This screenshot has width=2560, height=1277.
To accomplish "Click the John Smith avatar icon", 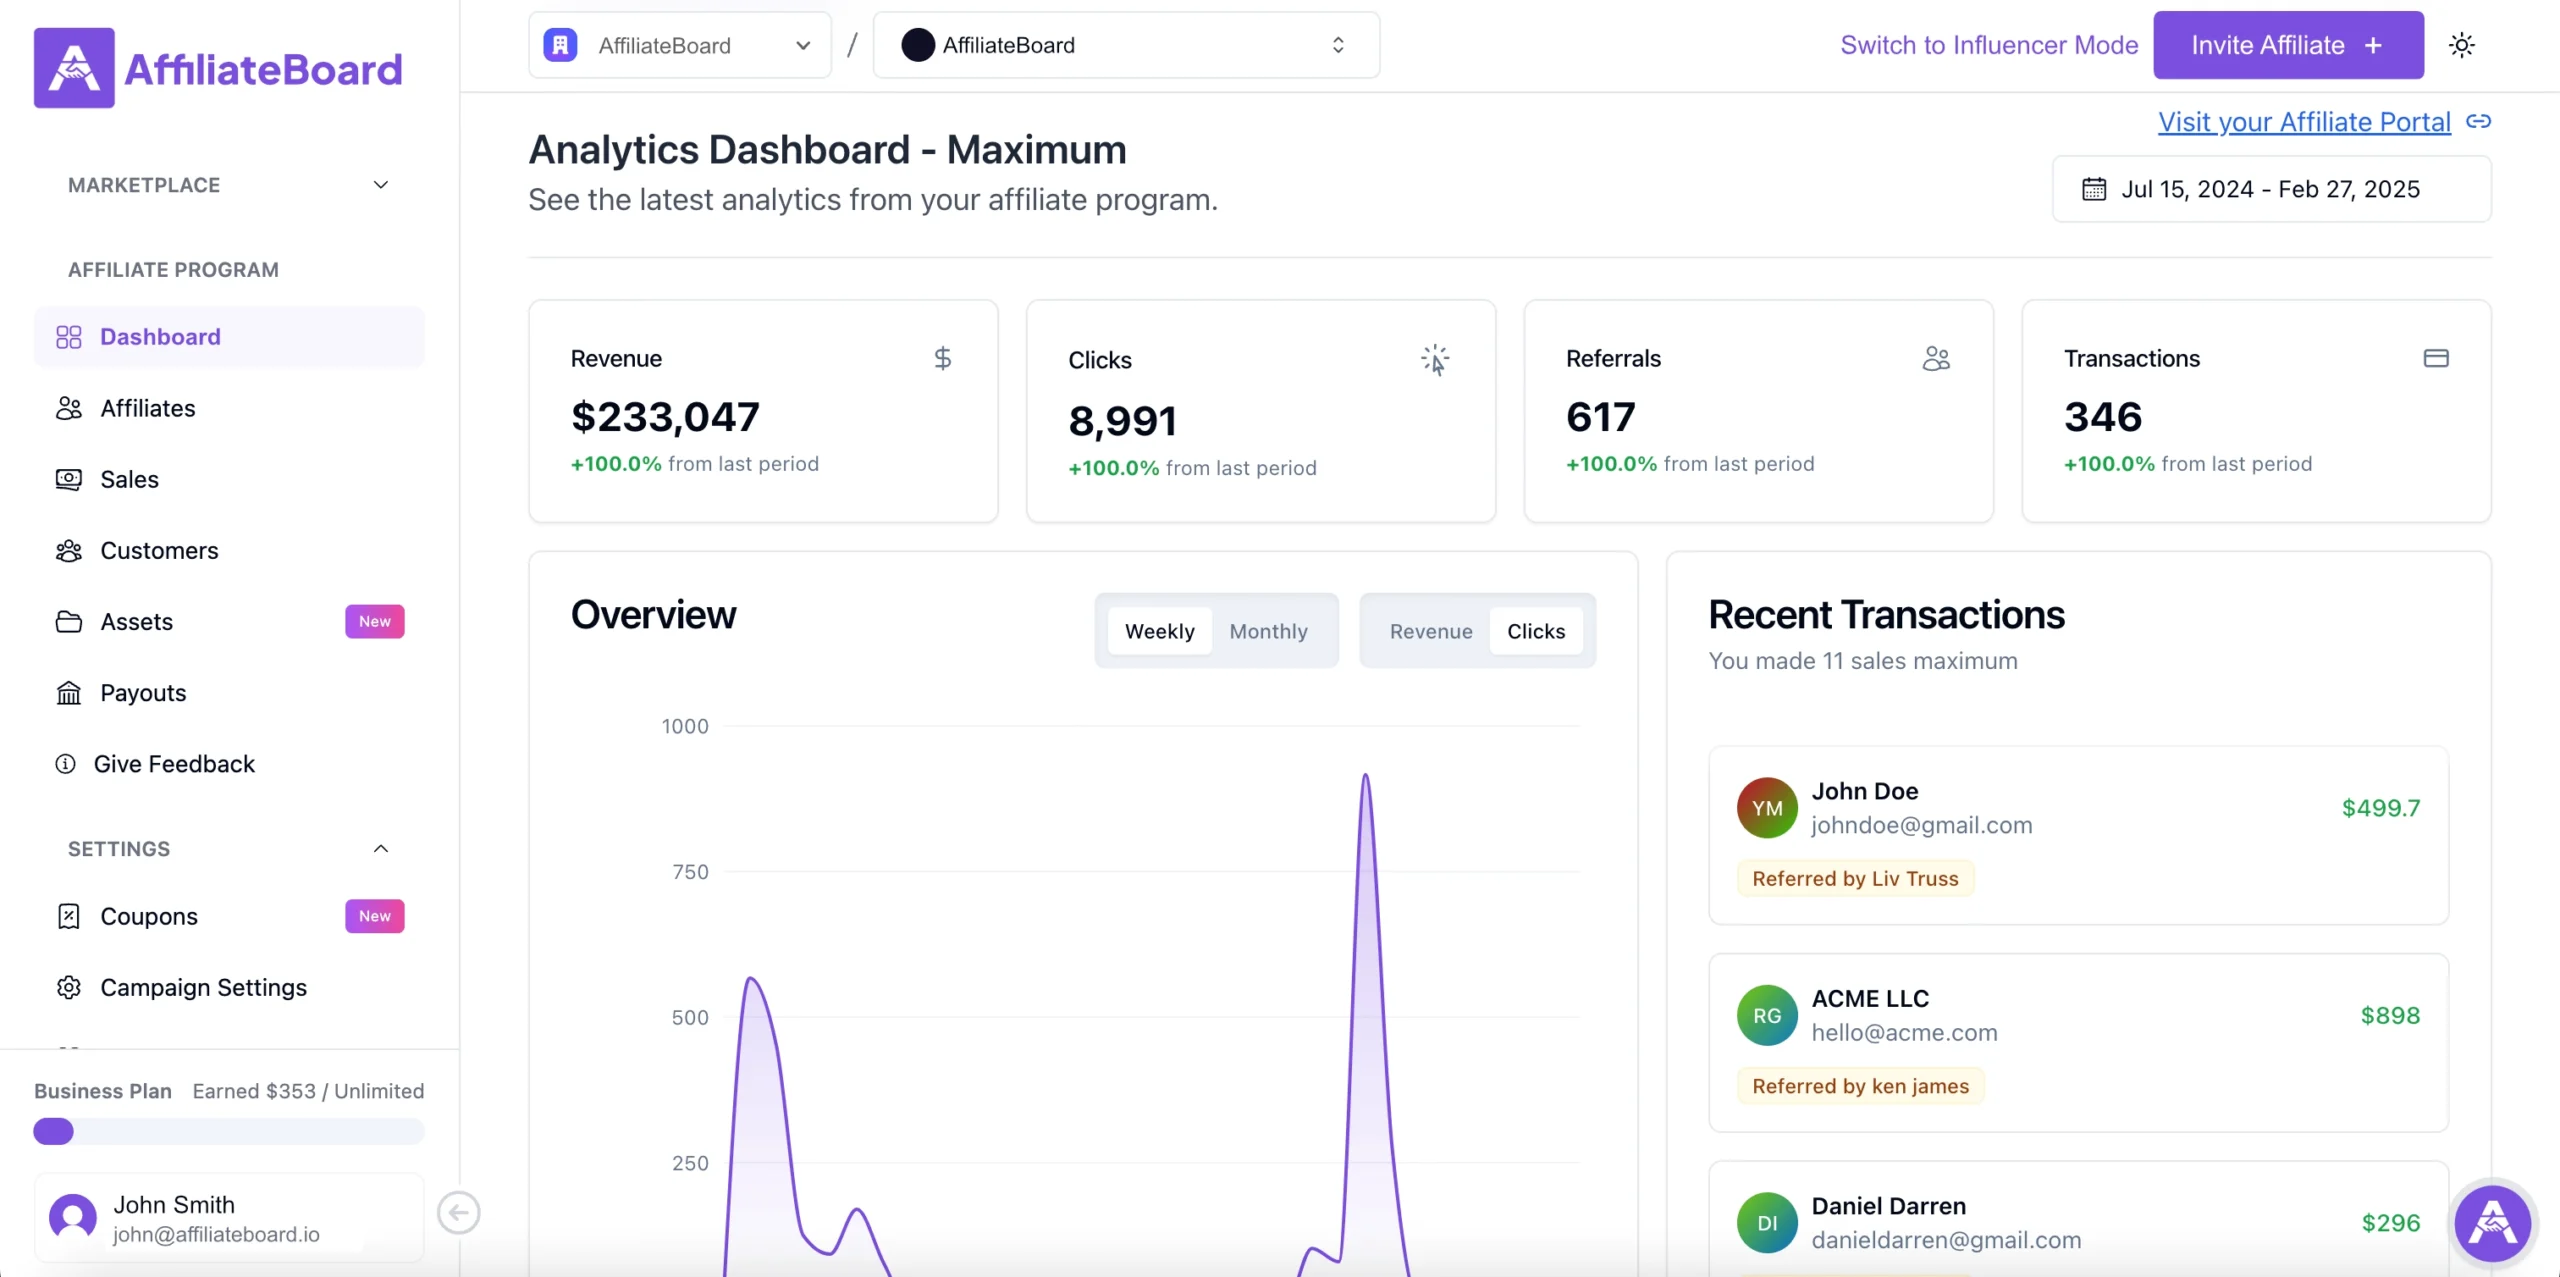I will click(73, 1217).
